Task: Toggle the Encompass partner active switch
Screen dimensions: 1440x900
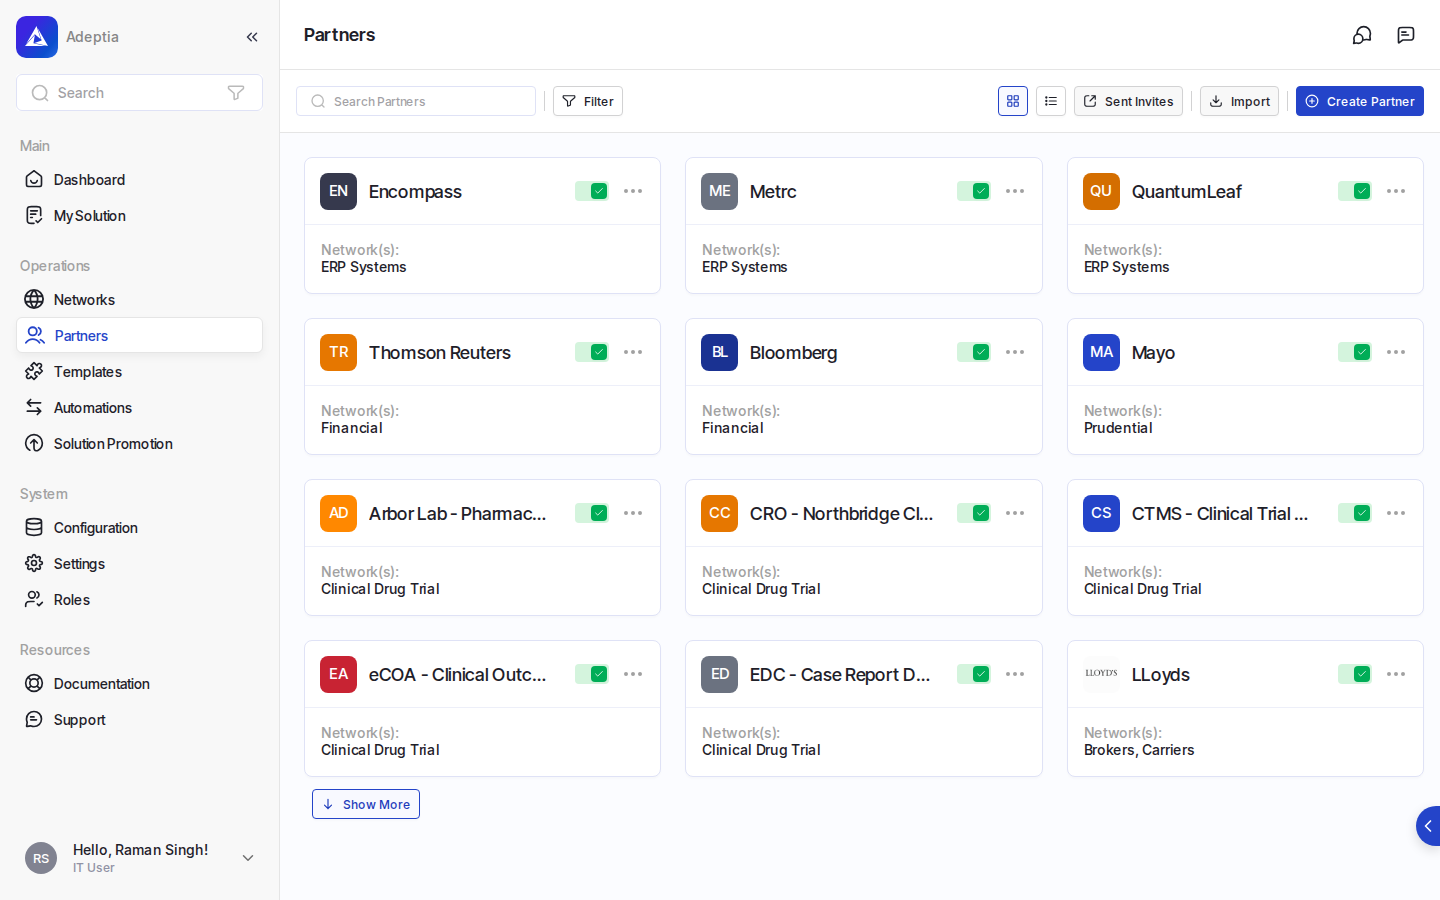Action: (592, 191)
